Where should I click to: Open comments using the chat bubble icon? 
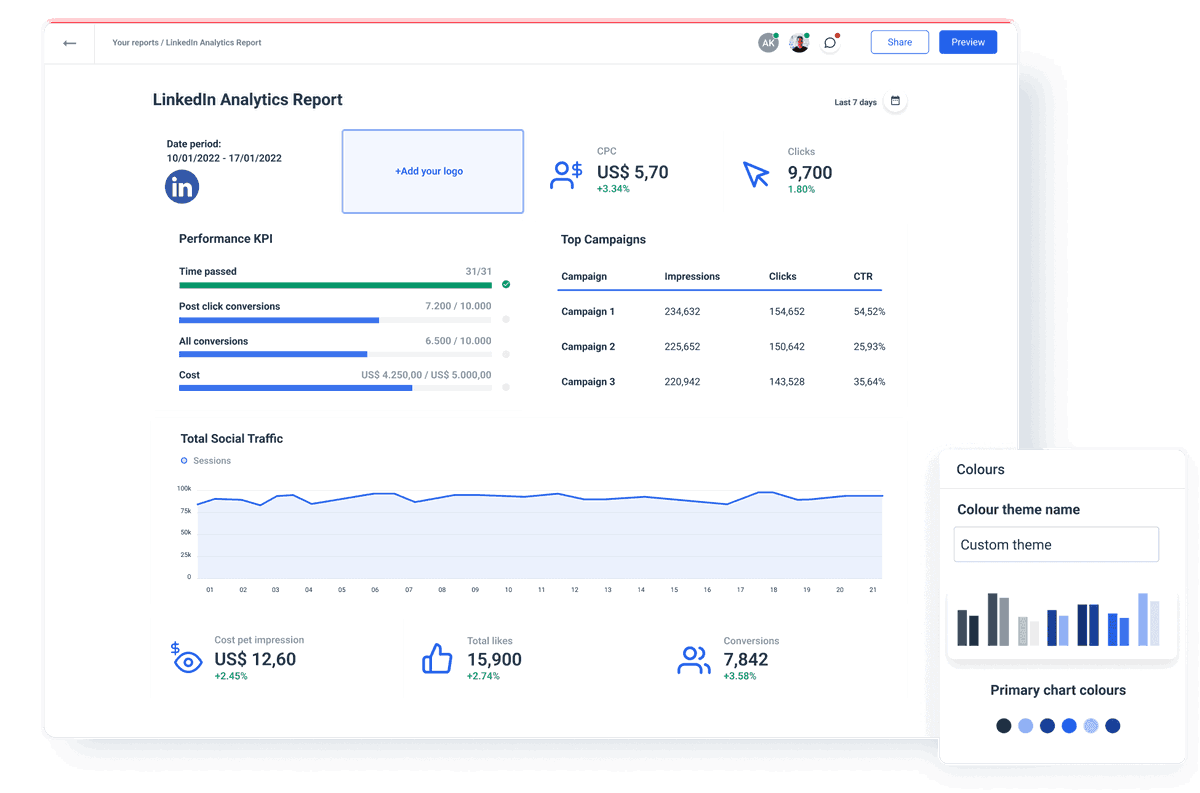[830, 42]
